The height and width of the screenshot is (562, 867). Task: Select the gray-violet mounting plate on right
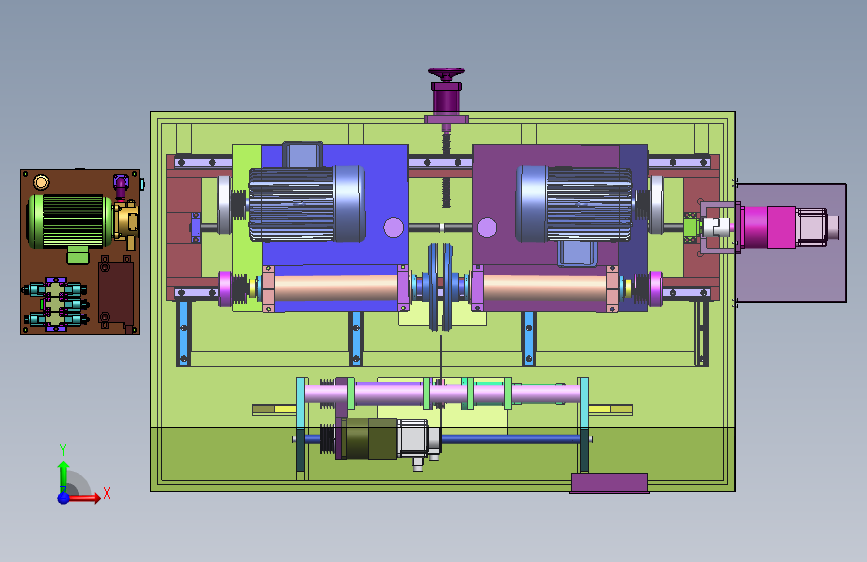coord(791,243)
